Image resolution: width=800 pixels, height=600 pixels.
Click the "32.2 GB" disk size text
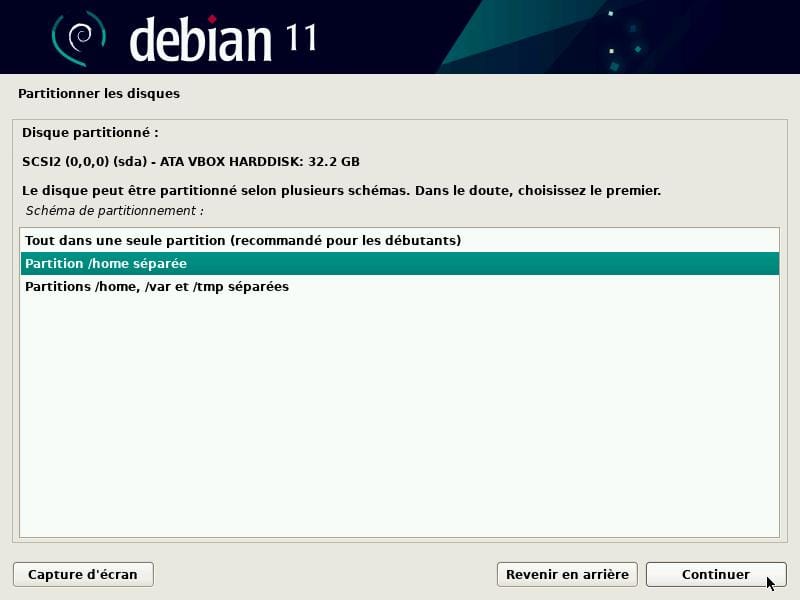pyautogui.click(x=334, y=161)
